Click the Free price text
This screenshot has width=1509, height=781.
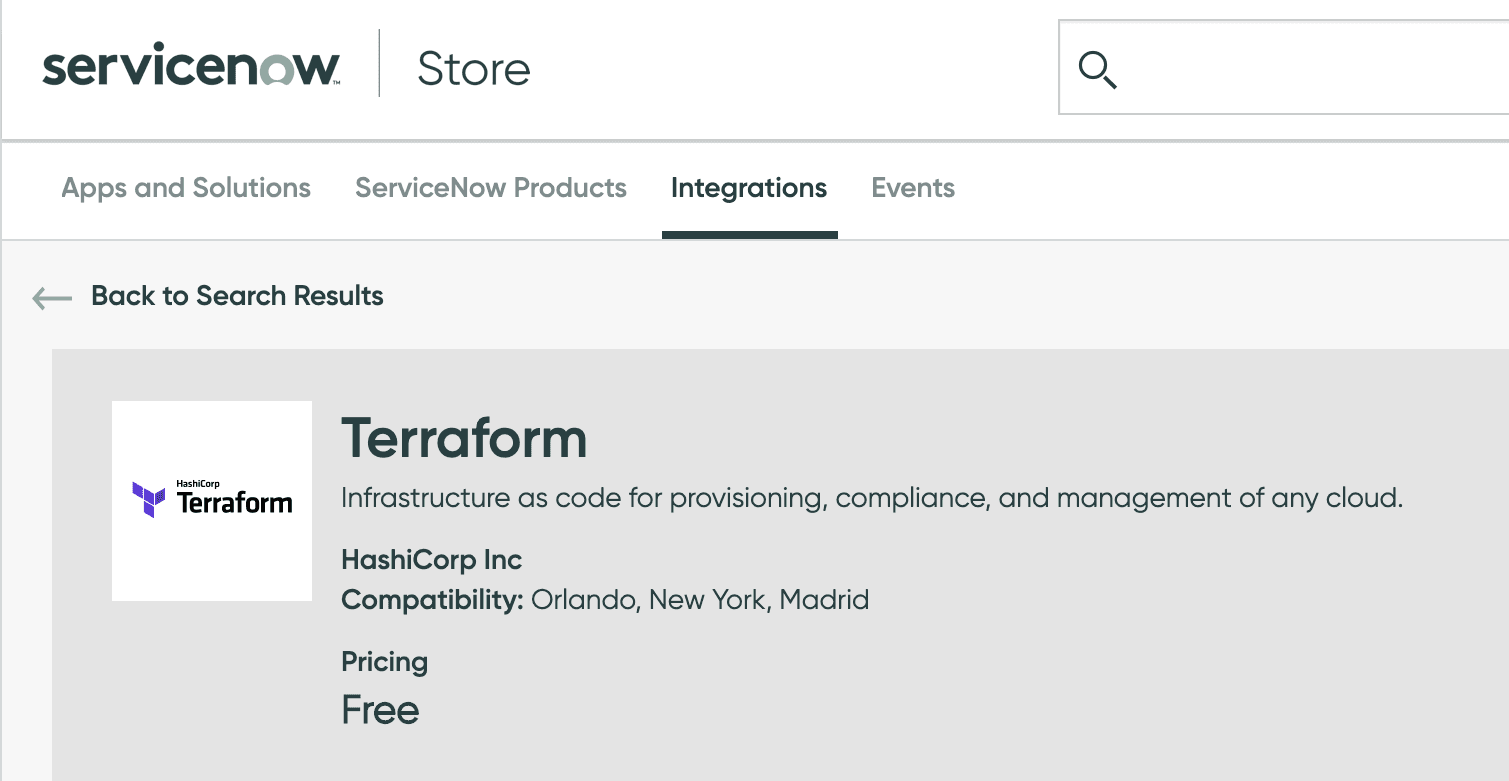point(380,710)
